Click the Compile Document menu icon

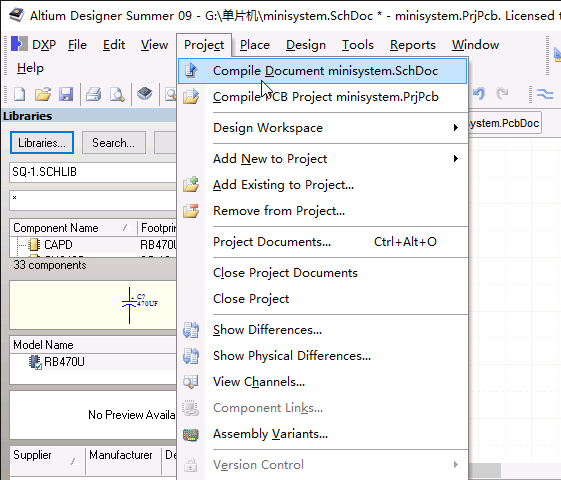coord(191,70)
